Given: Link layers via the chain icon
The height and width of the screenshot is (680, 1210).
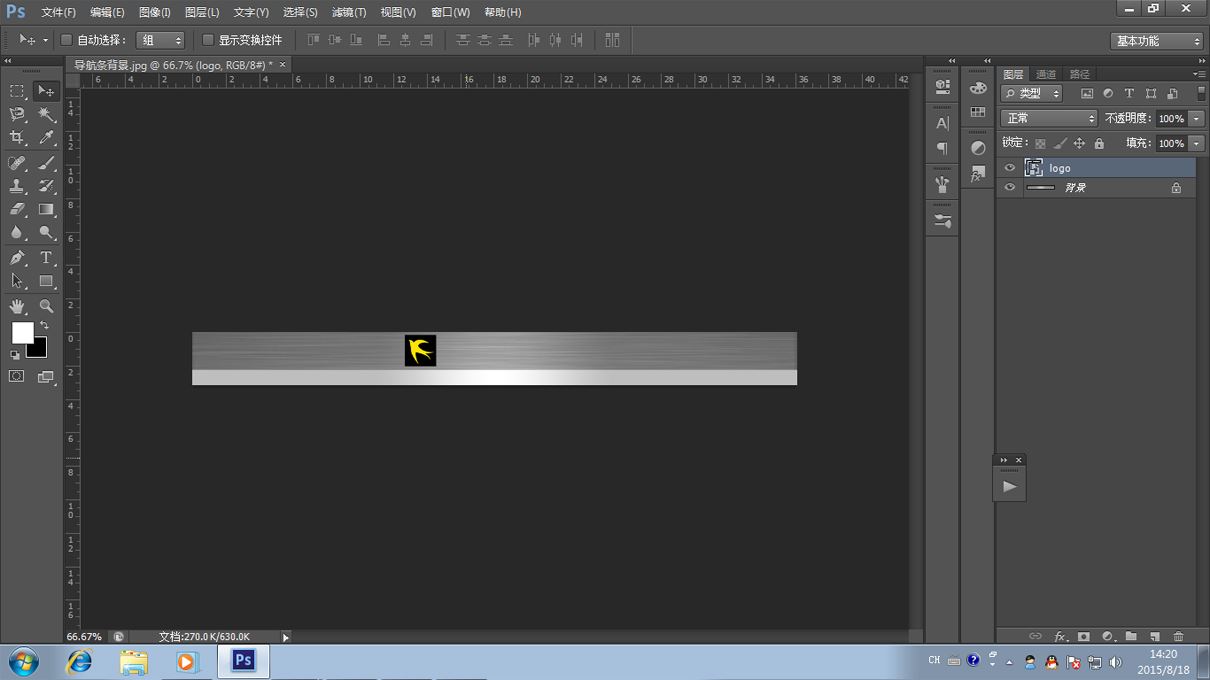Looking at the screenshot, I should 1035,636.
